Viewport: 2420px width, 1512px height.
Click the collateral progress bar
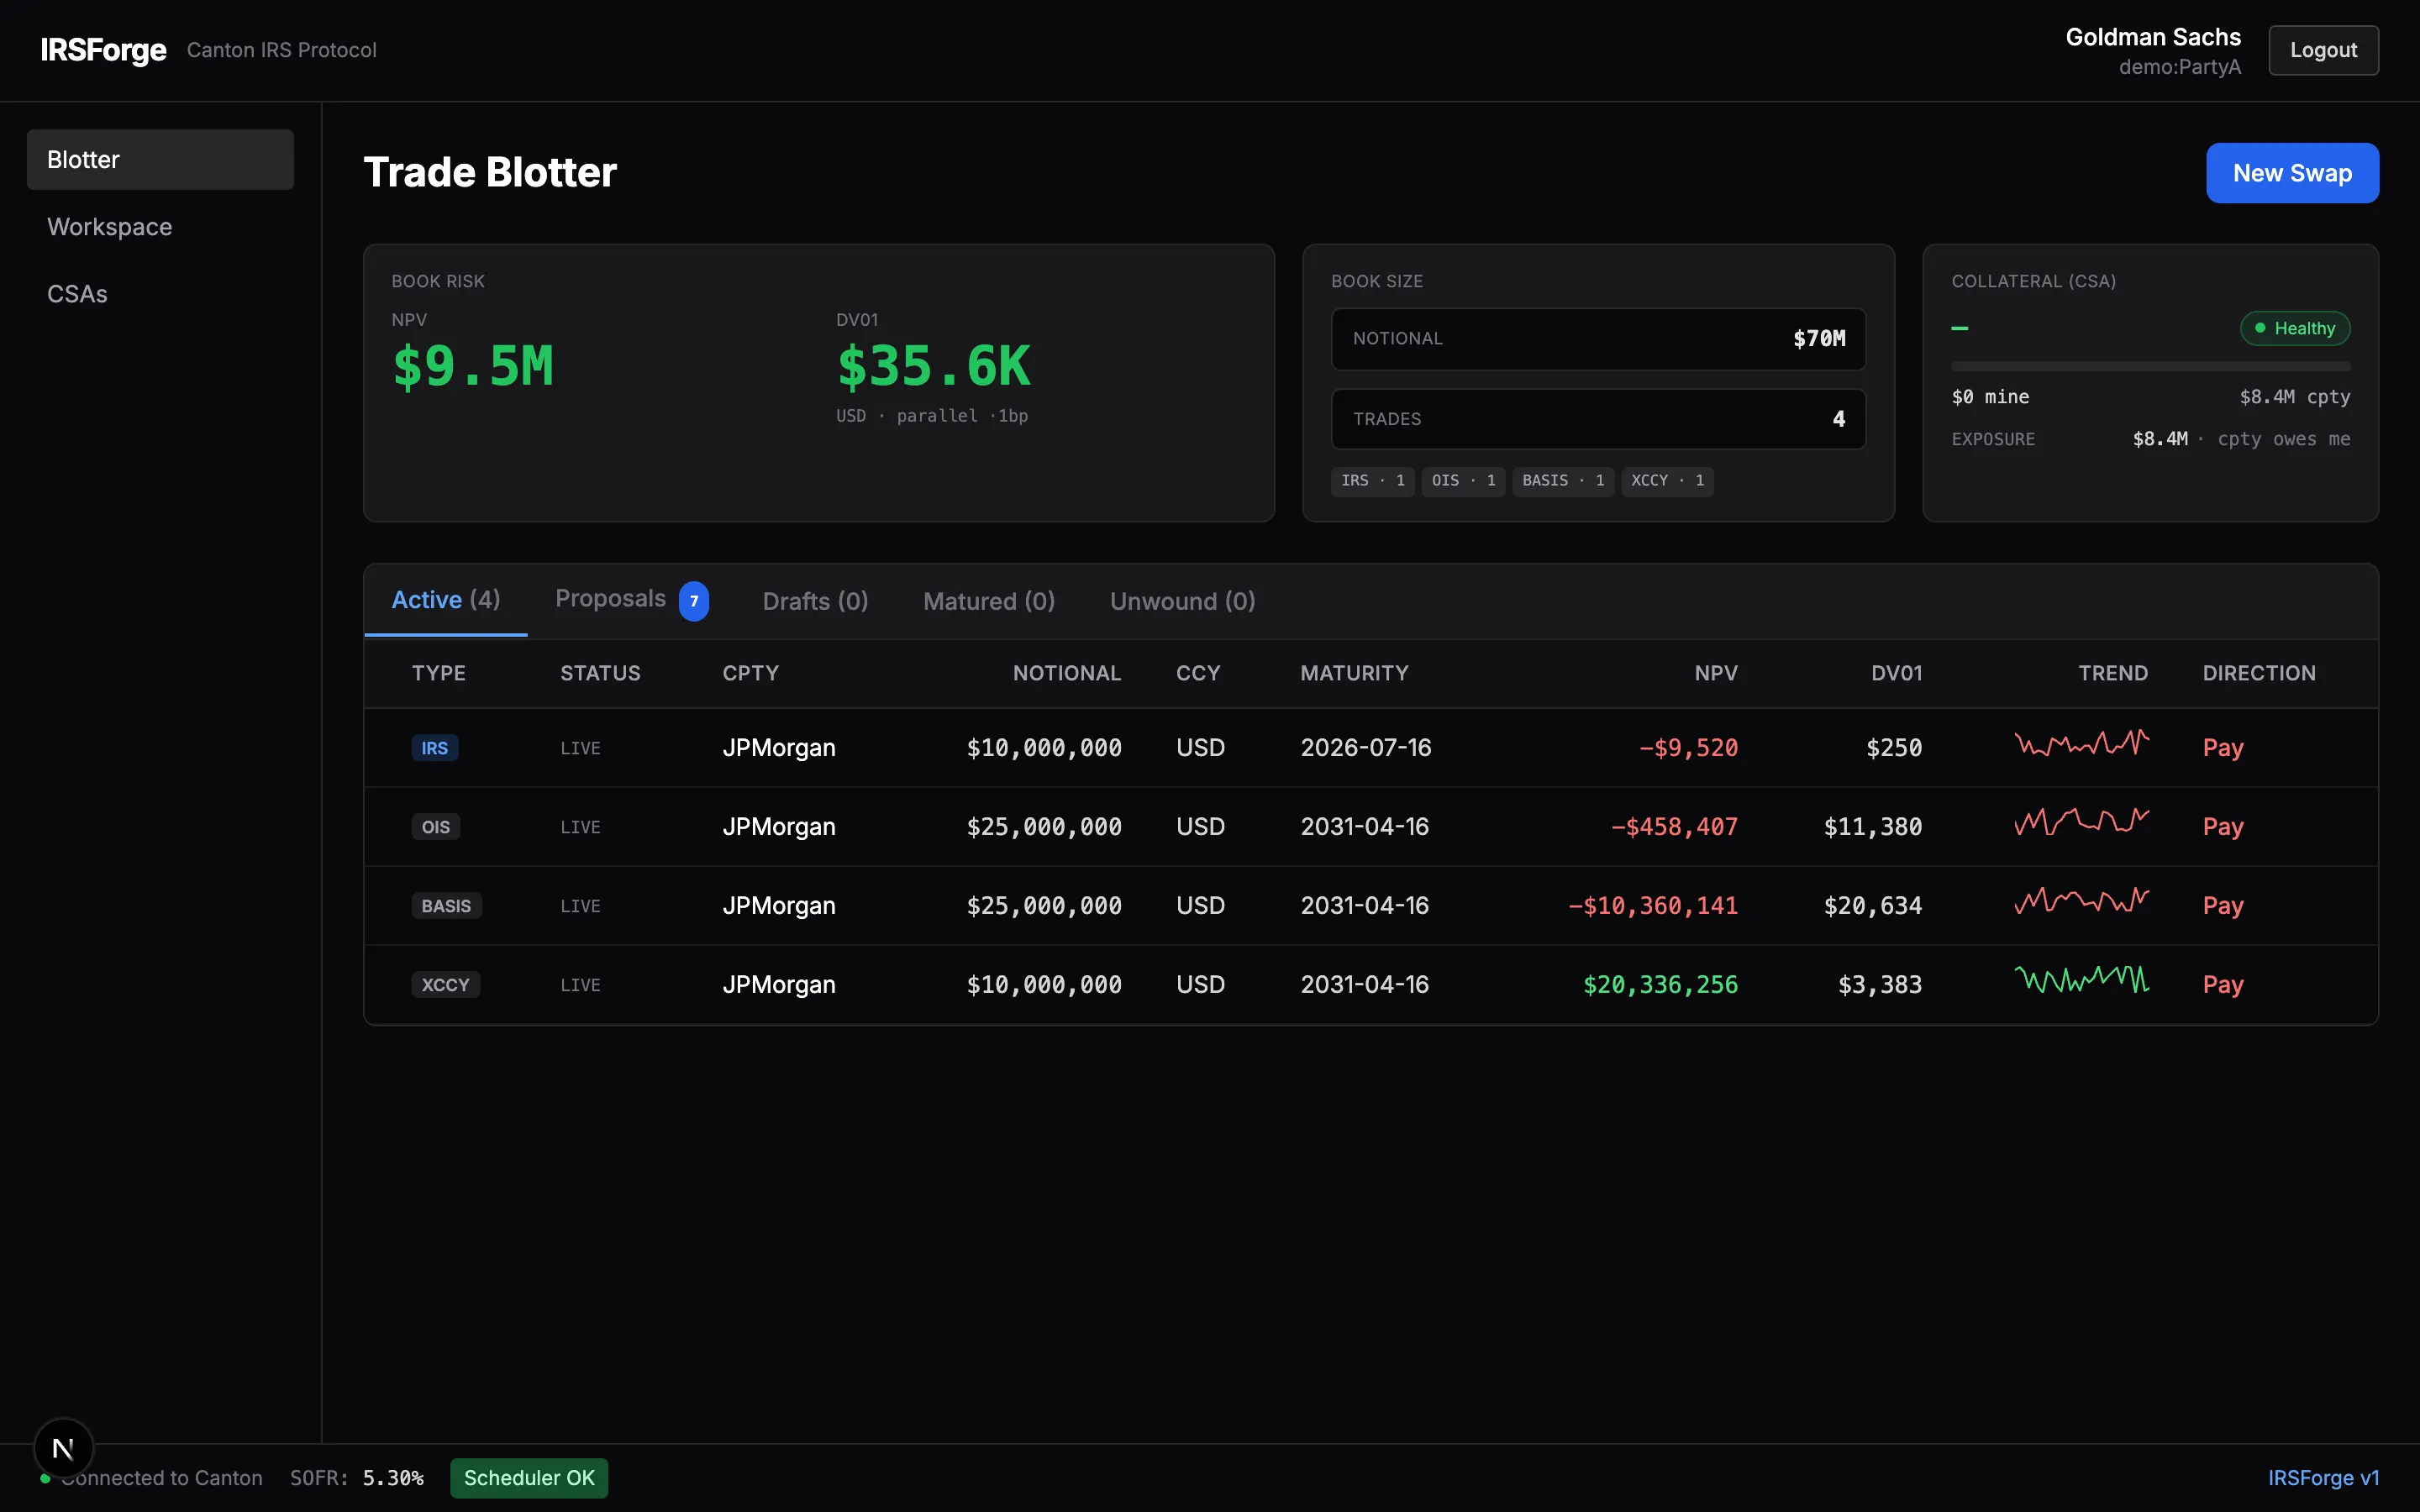tap(2150, 367)
